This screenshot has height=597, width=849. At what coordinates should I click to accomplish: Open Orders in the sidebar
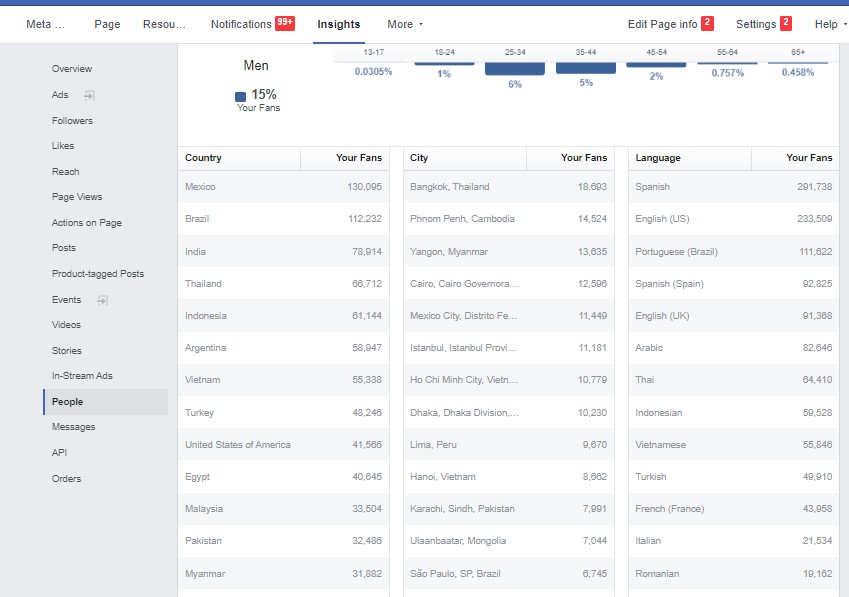[x=66, y=478]
